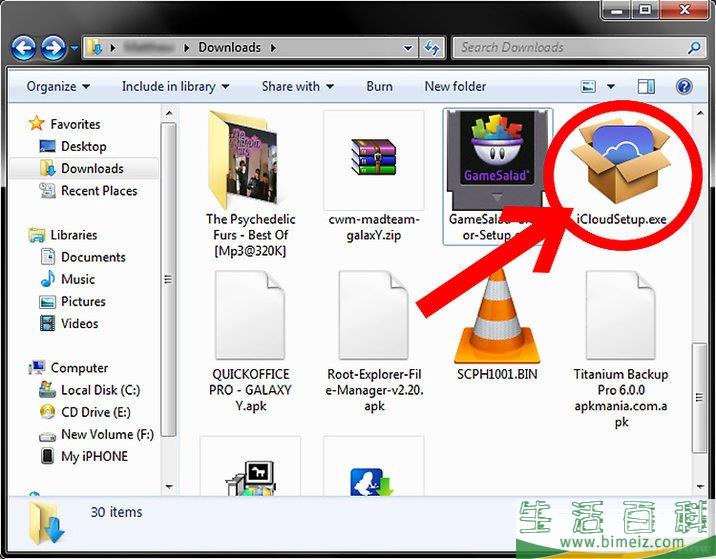Select Libraries in the navigation pane
The image size is (716, 559).
74,235
